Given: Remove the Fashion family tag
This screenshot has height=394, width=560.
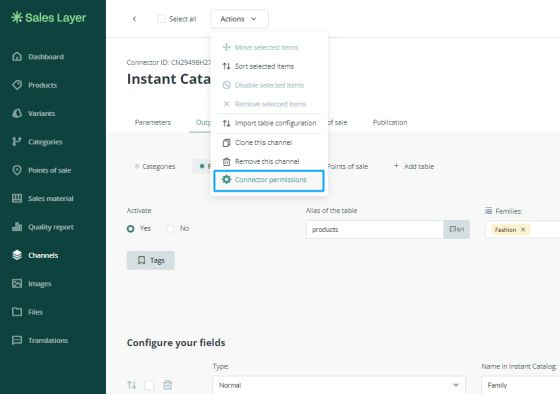Looking at the screenshot, I should pos(523,229).
